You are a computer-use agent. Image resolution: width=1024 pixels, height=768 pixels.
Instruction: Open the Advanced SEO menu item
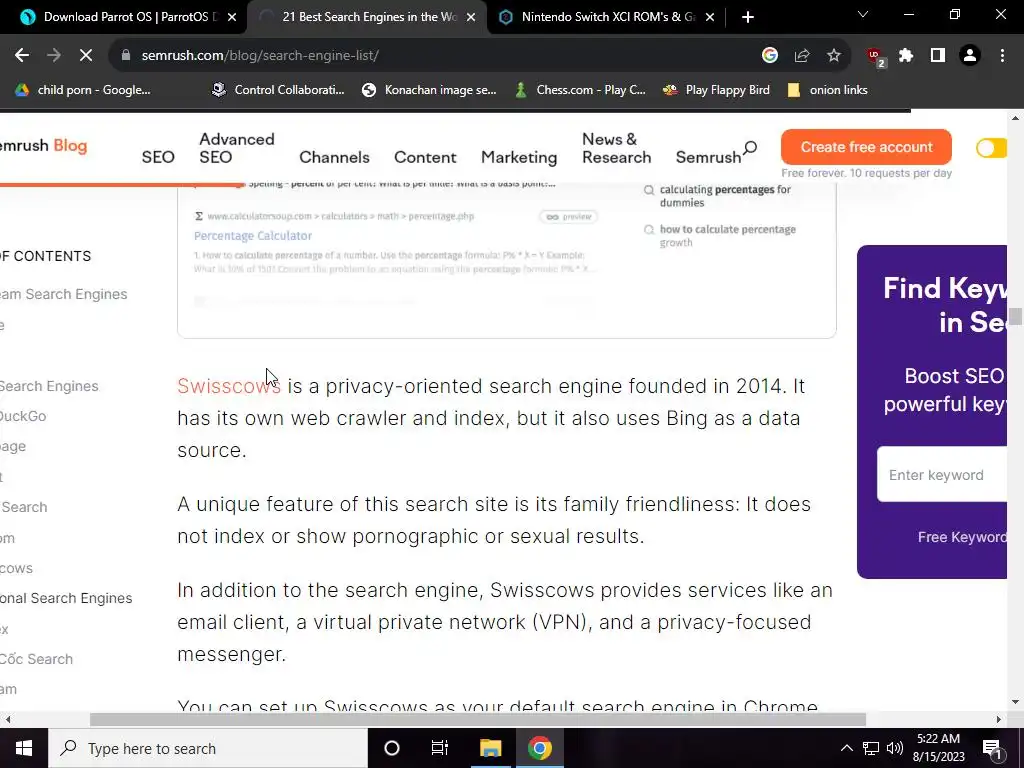(x=236, y=148)
